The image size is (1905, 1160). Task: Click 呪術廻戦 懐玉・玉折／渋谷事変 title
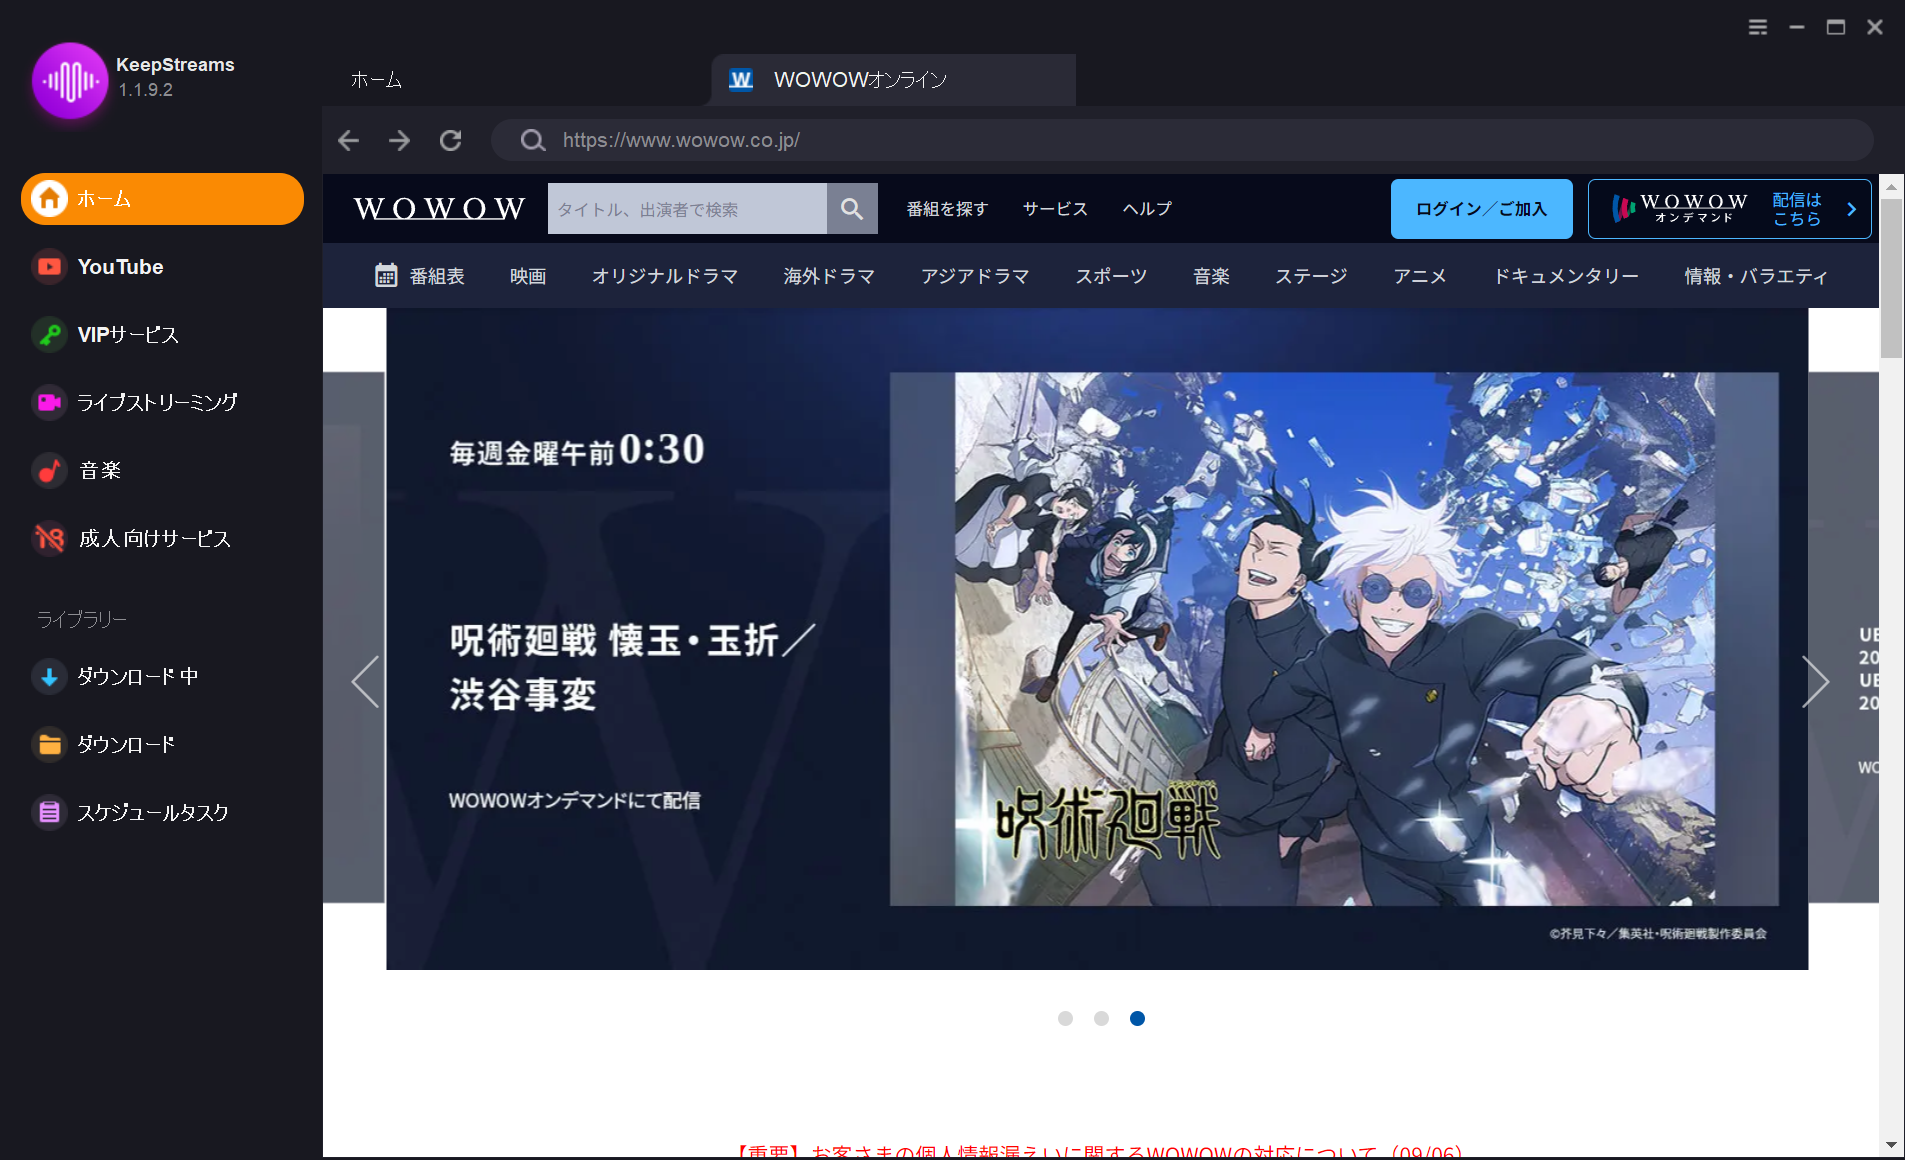tap(632, 666)
